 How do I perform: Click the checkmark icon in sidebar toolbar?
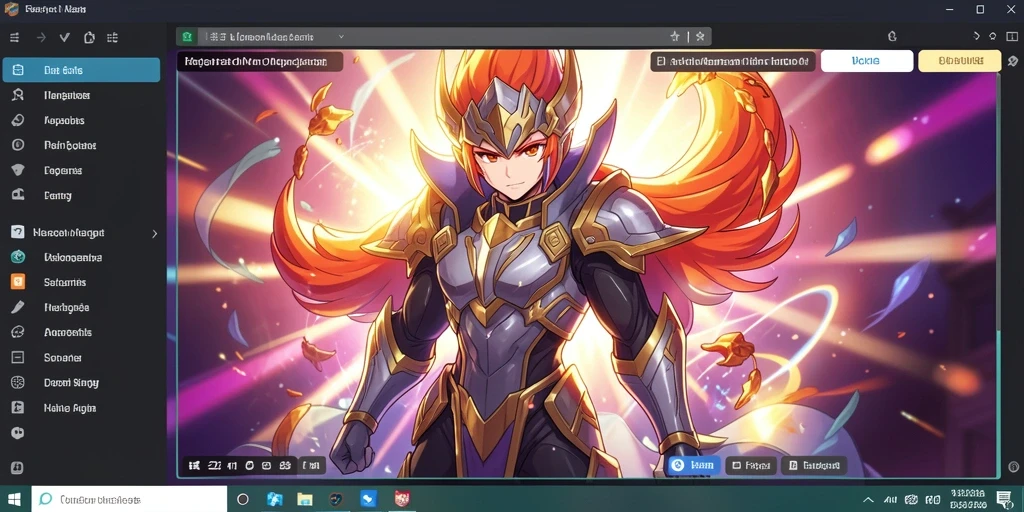pyautogui.click(x=65, y=37)
